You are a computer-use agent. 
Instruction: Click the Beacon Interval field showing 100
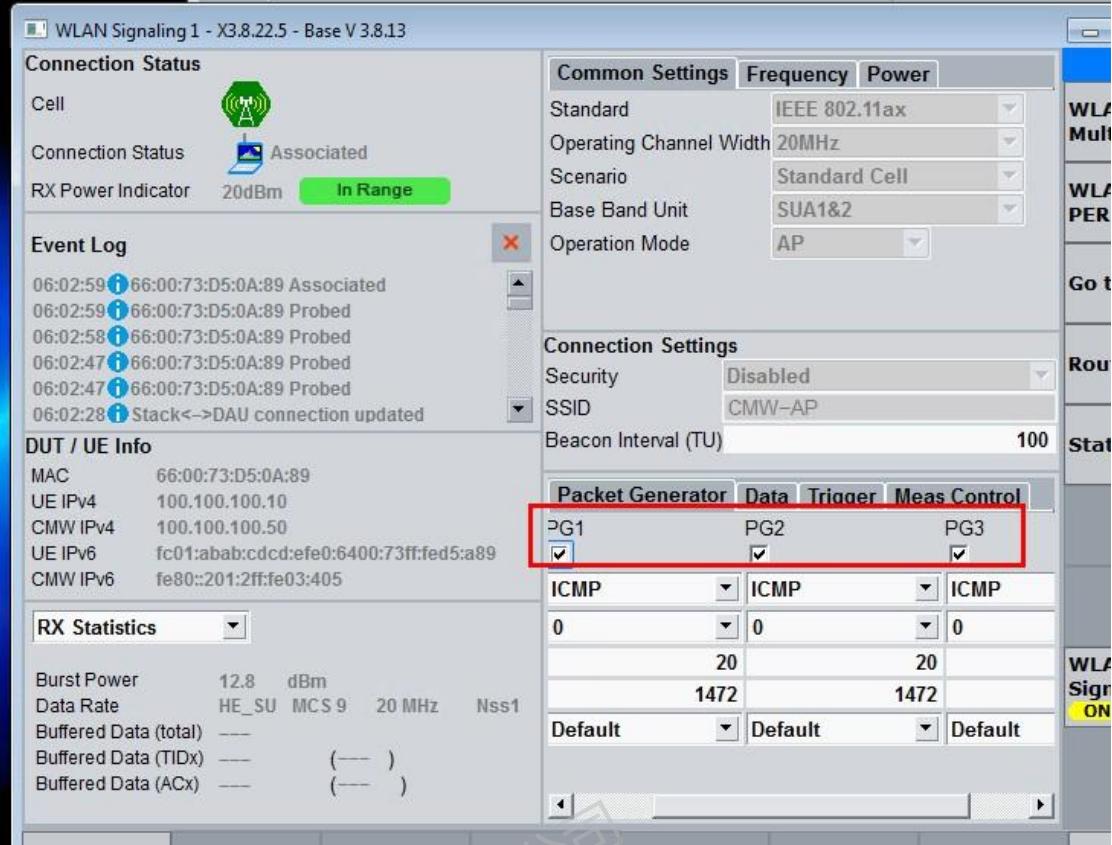click(889, 440)
